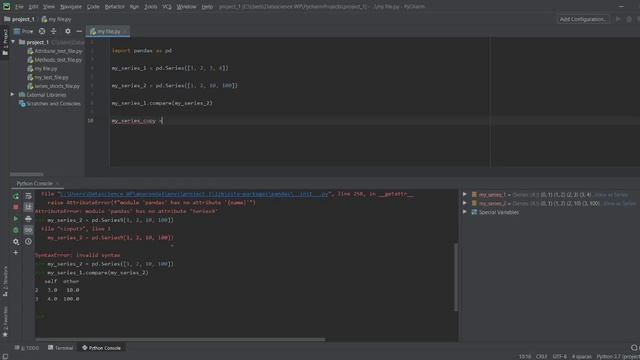Toggle soft-wrap in the console
Image resolution: width=640 pixels, height=360 pixels.
point(28,196)
